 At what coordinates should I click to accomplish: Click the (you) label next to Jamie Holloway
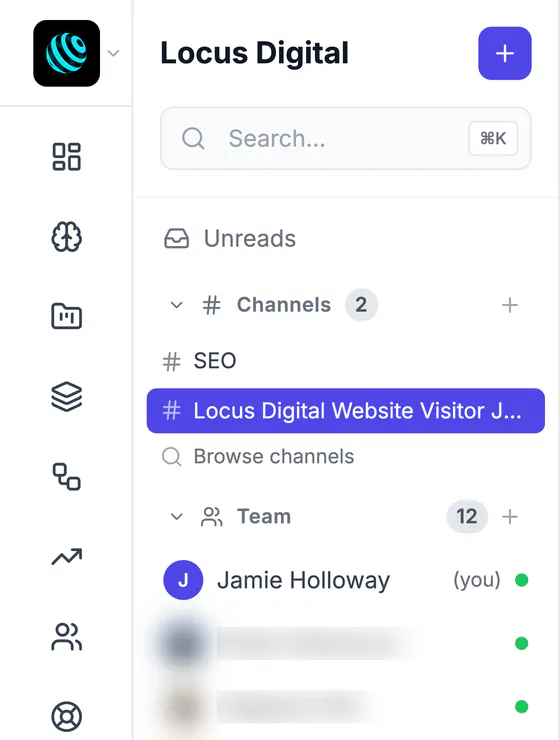[x=477, y=580]
